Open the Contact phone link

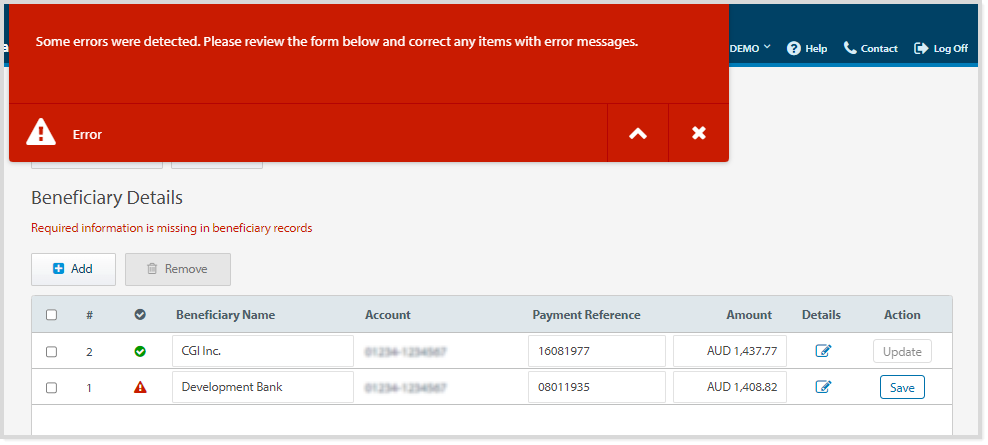tap(870, 48)
